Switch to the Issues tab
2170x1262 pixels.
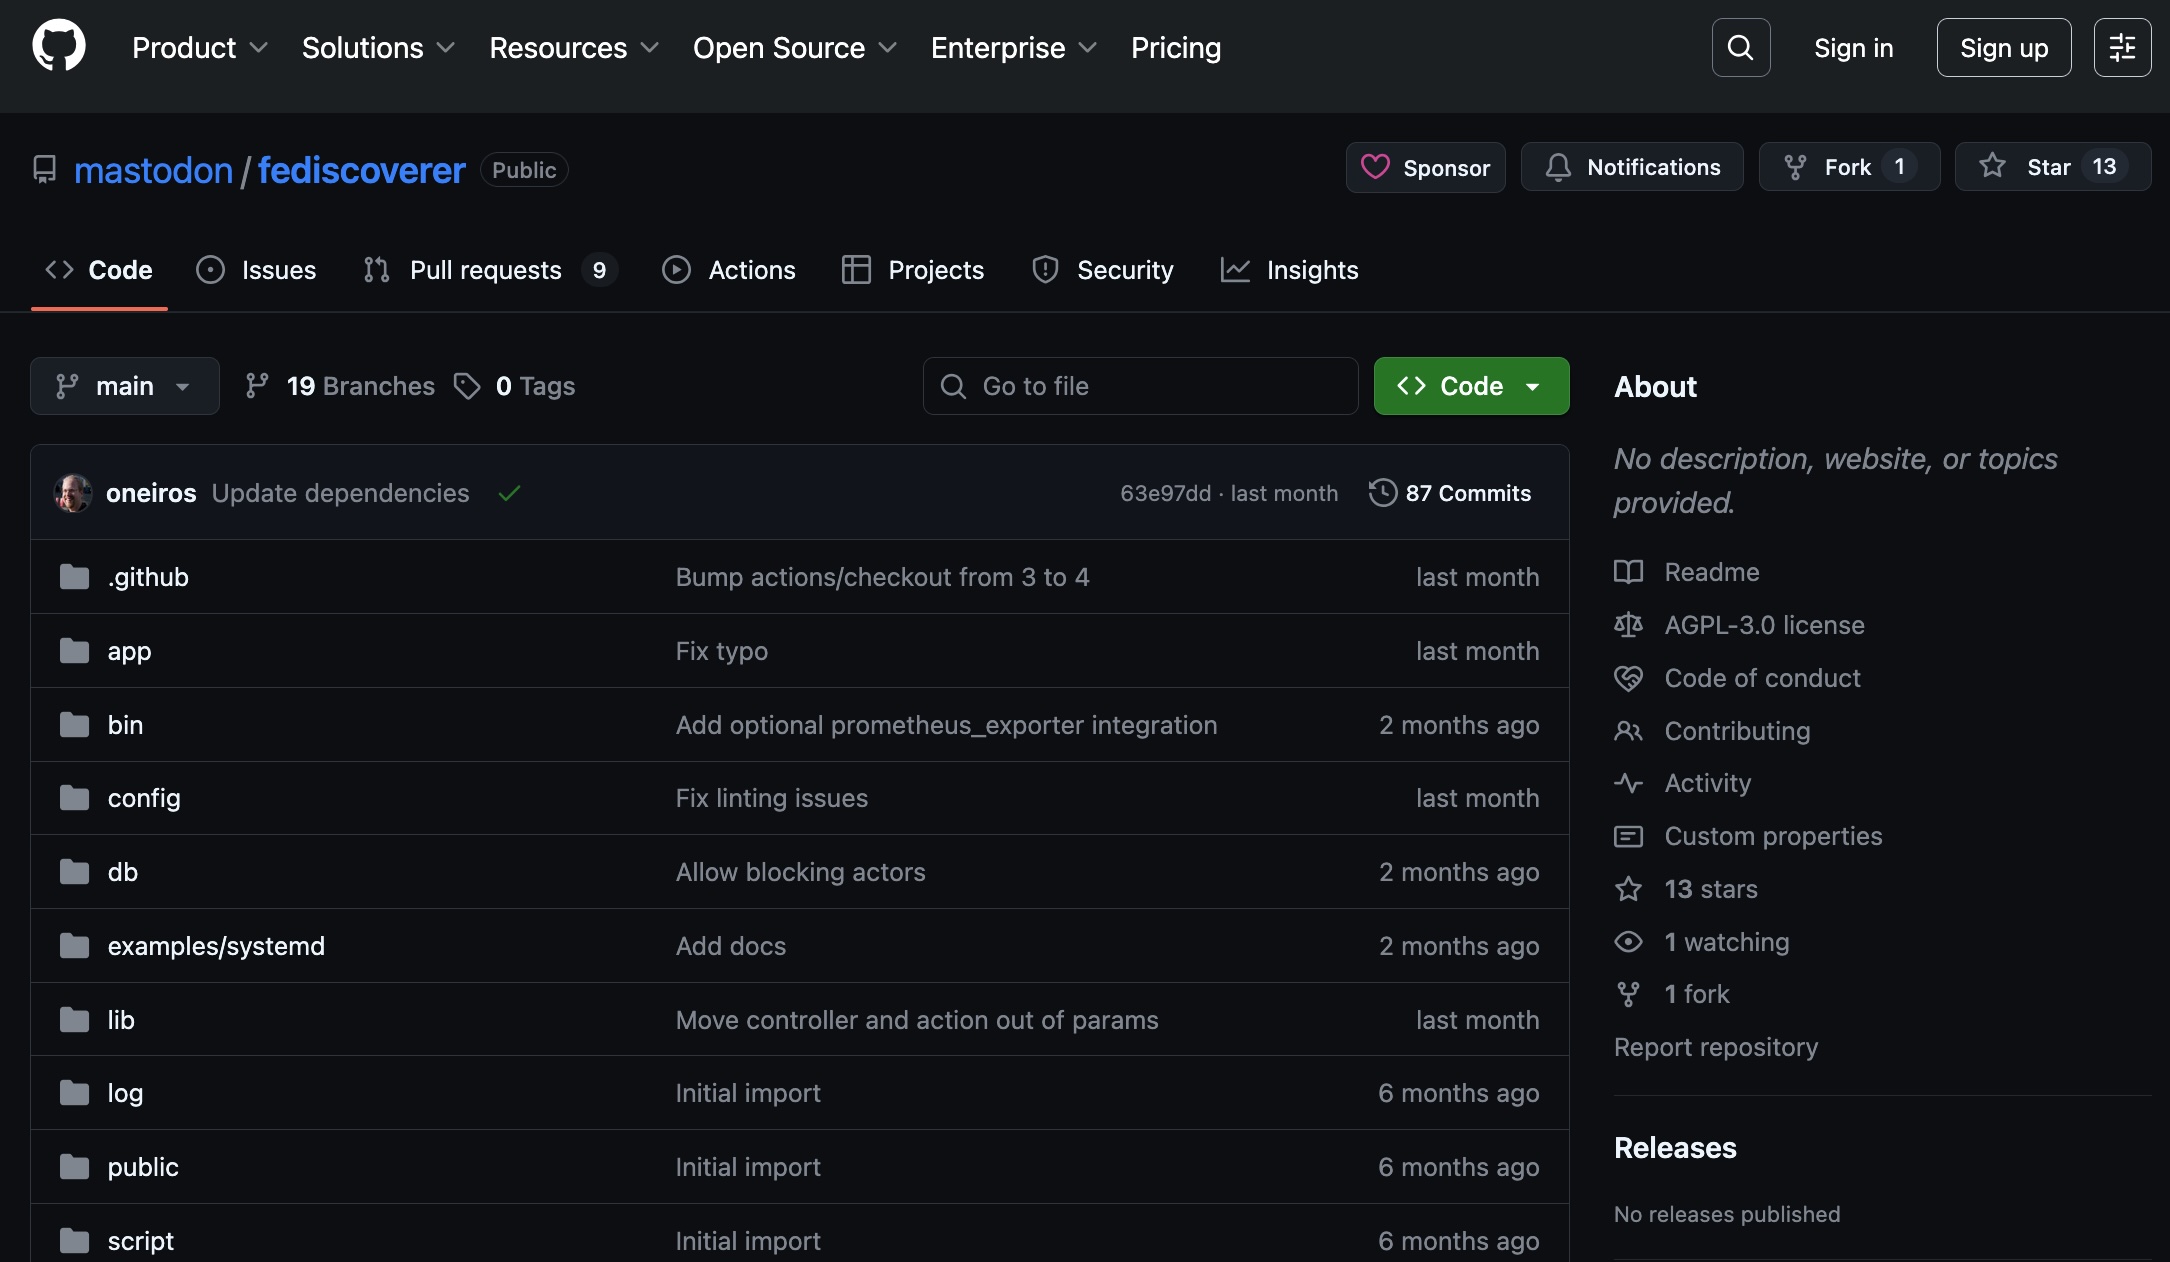coord(256,270)
